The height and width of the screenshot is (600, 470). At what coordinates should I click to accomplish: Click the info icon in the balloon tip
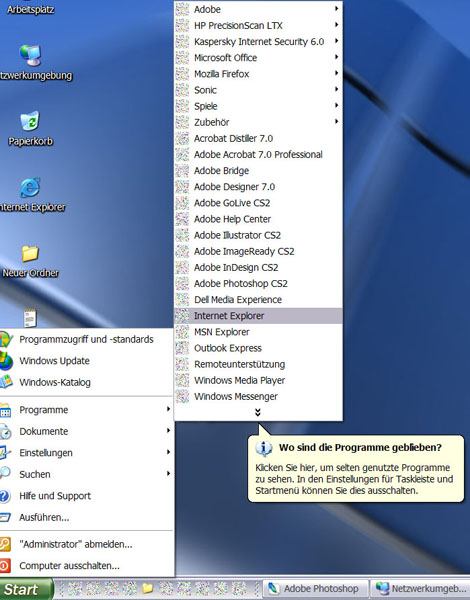(x=264, y=448)
